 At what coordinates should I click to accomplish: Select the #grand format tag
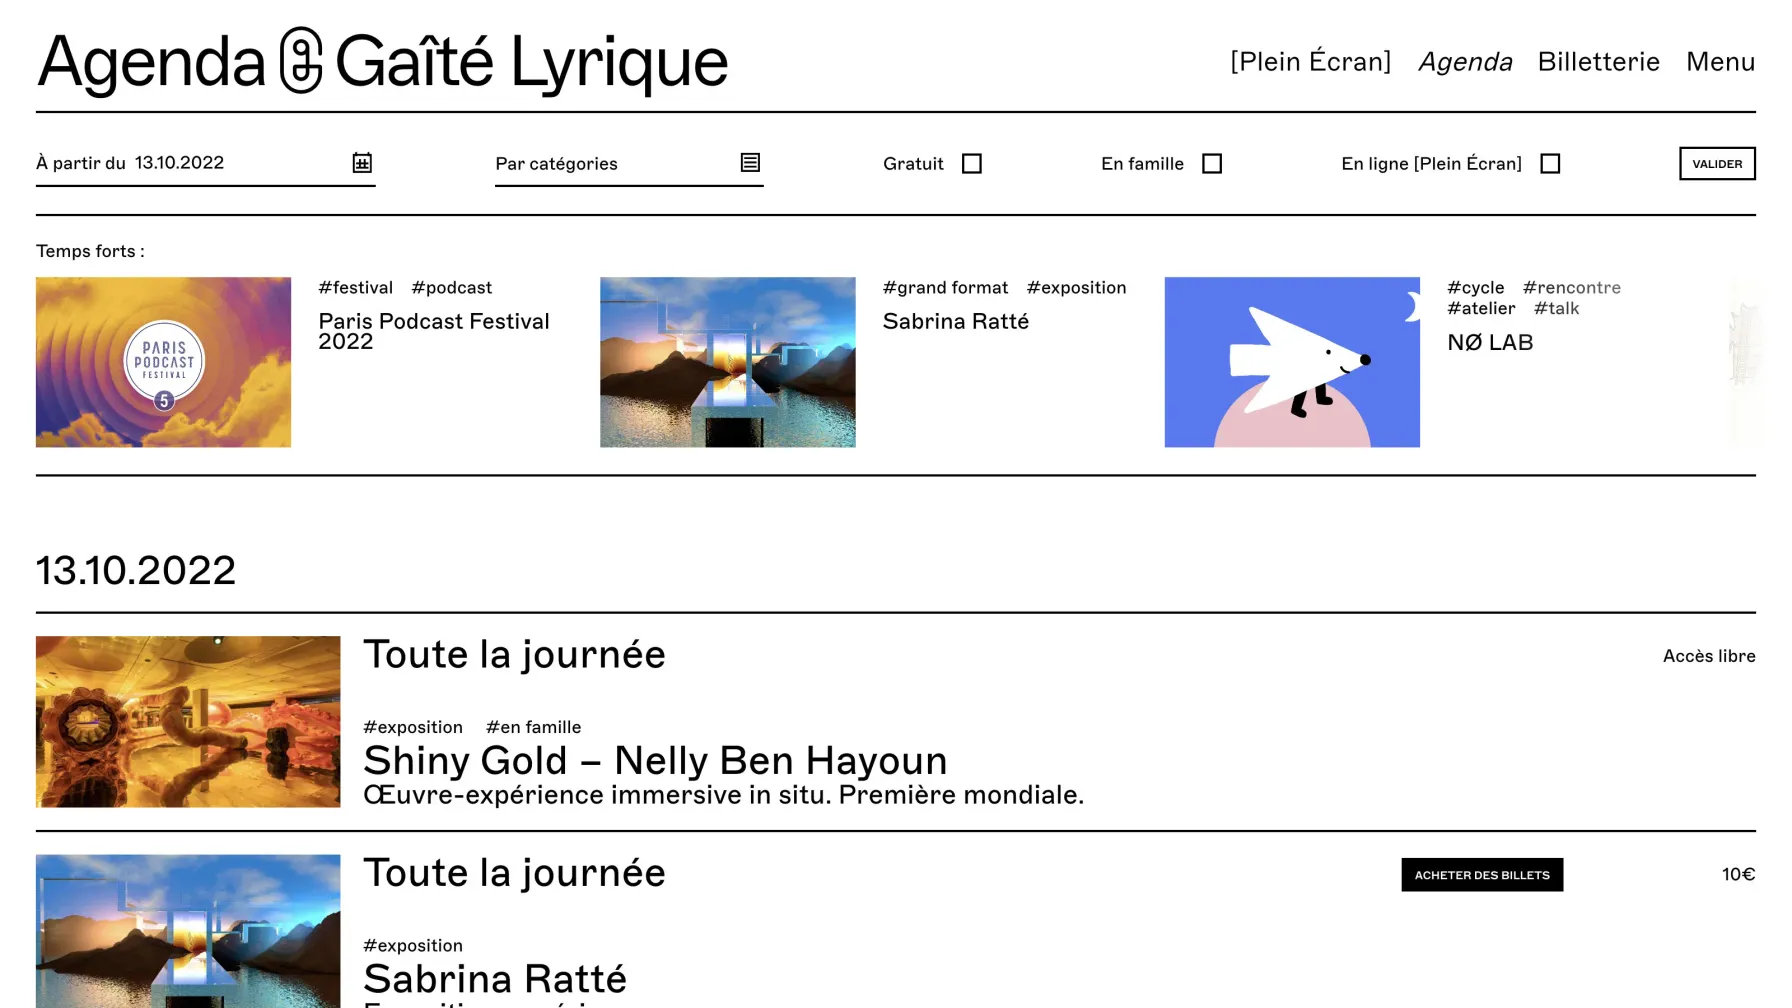coord(945,288)
